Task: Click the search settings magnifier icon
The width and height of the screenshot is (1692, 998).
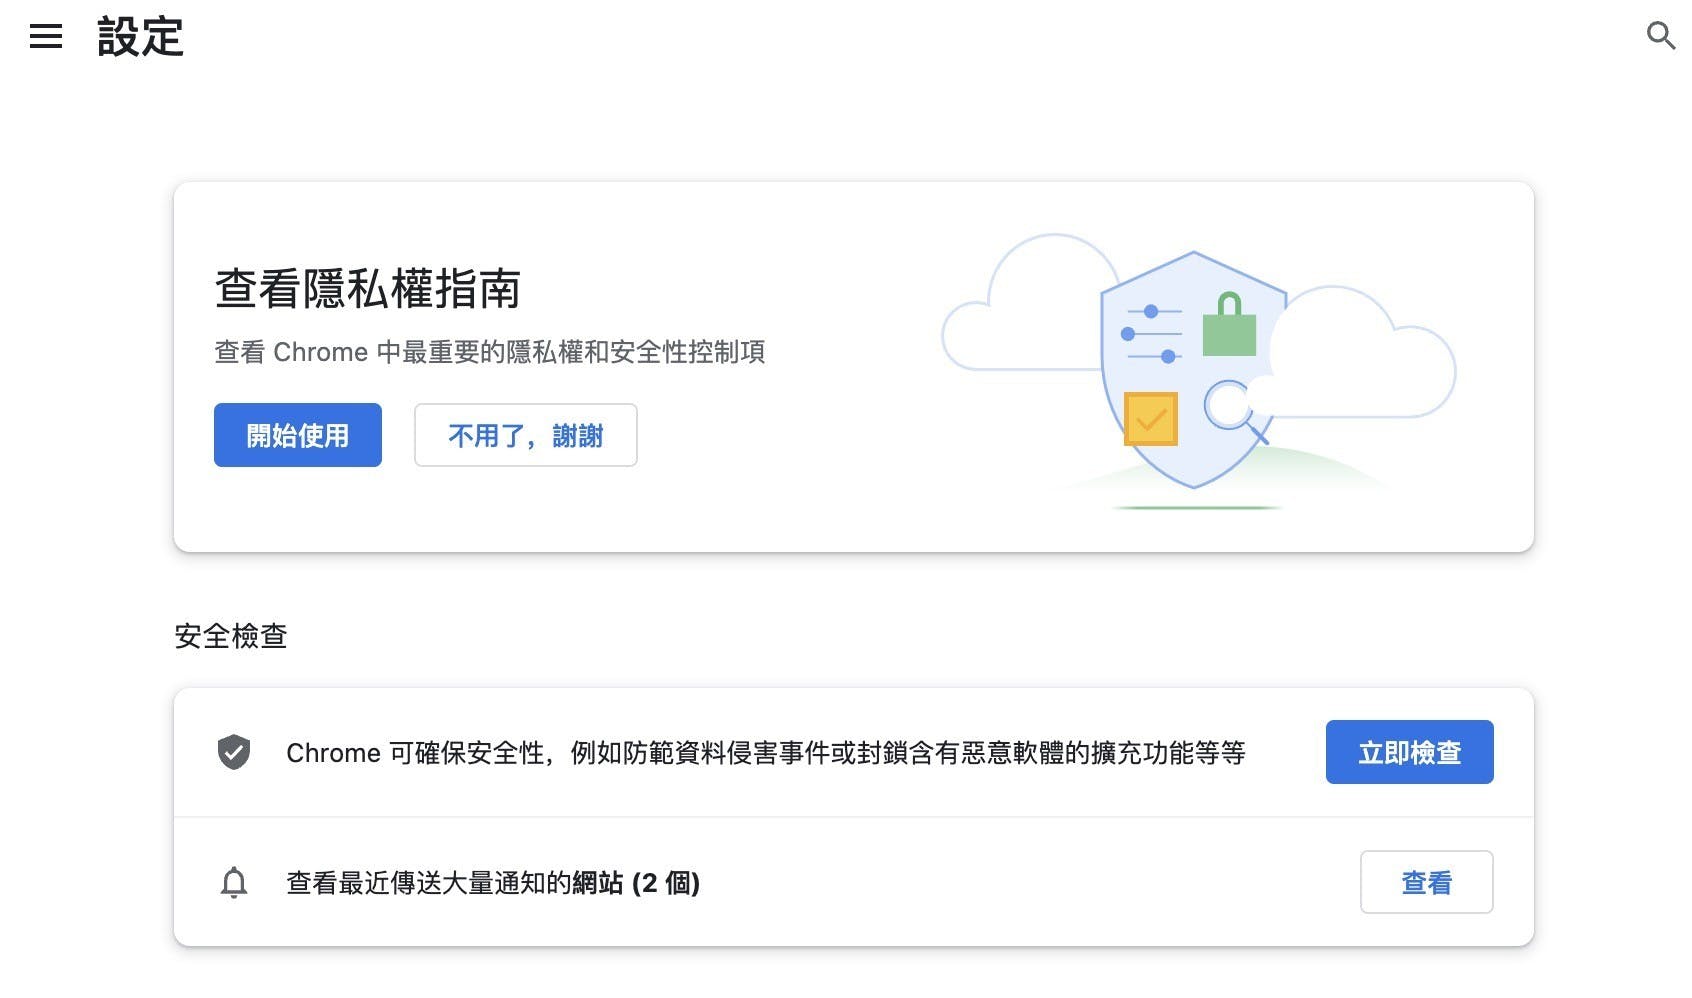Action: [1660, 36]
